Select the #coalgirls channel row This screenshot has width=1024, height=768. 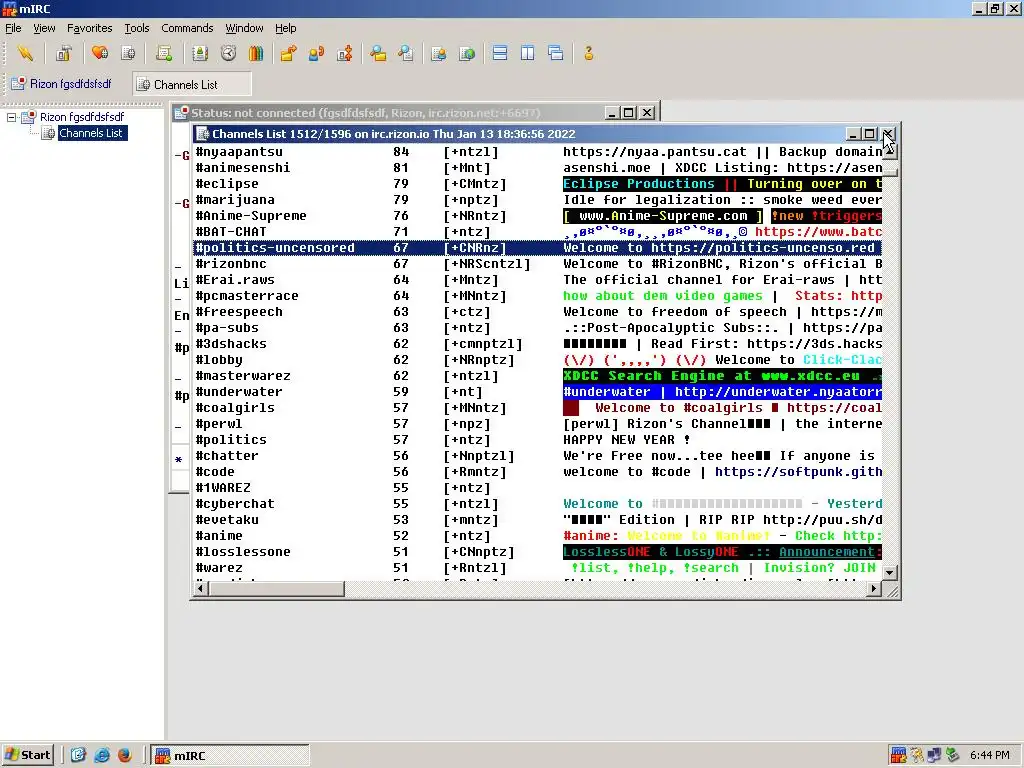(538, 408)
